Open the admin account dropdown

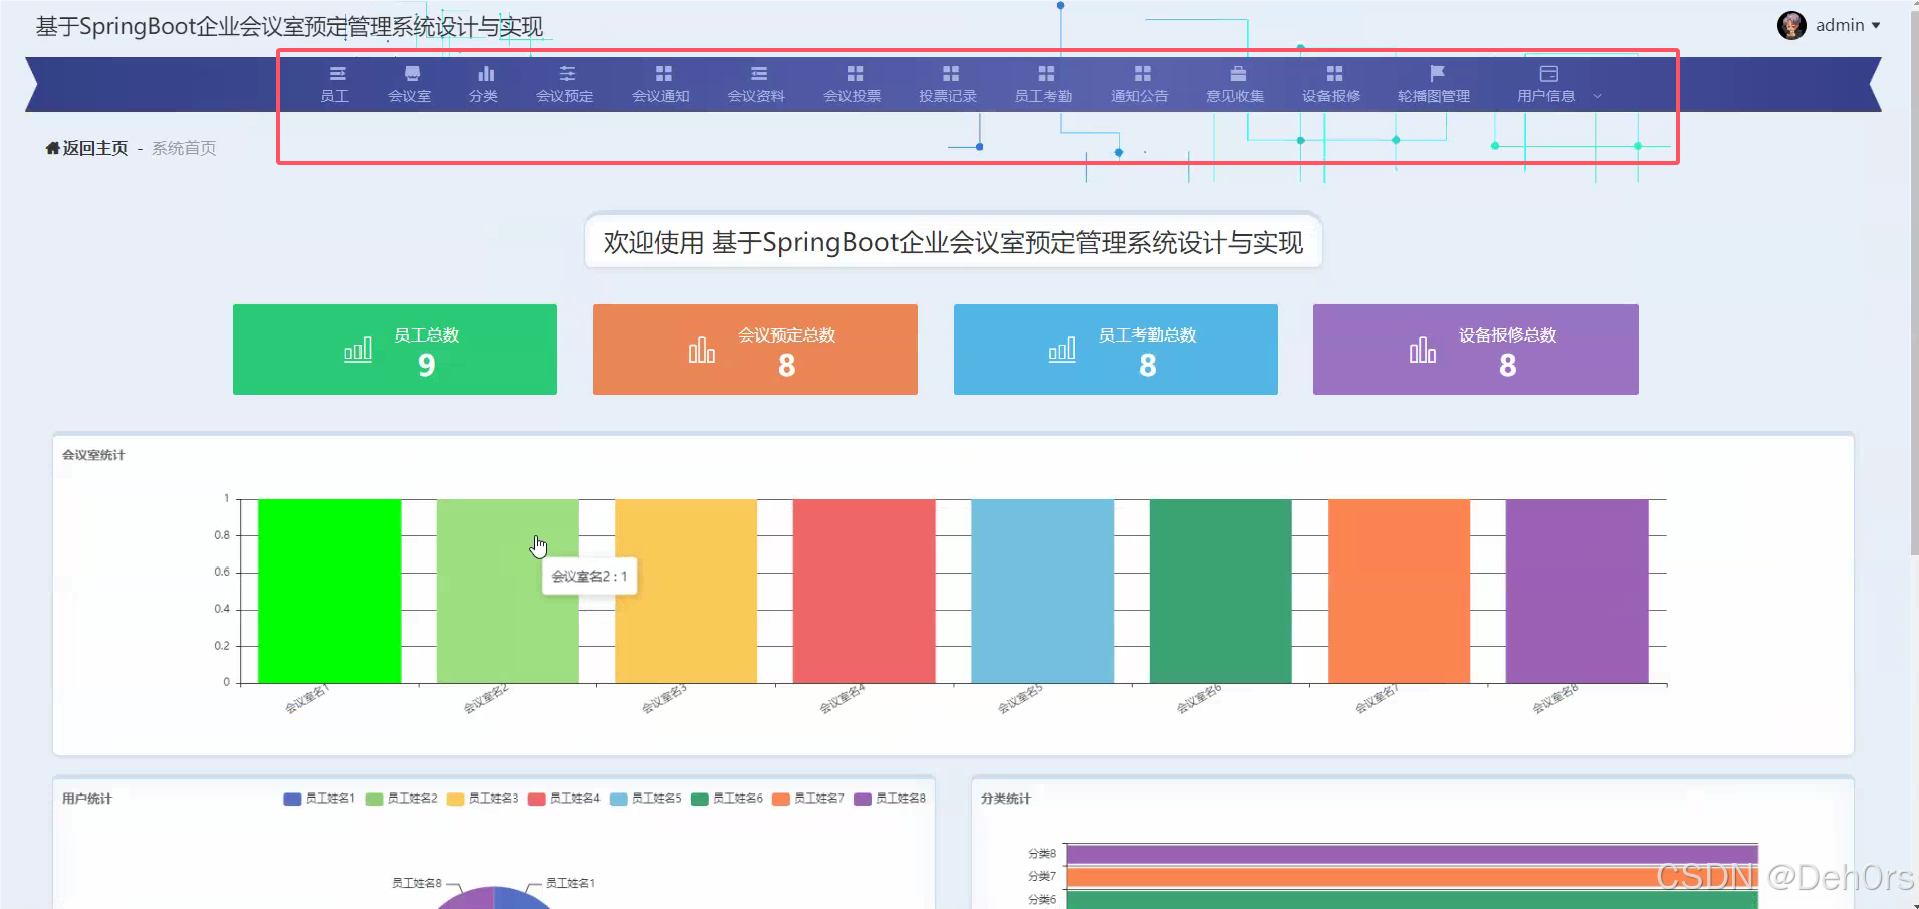click(1847, 25)
